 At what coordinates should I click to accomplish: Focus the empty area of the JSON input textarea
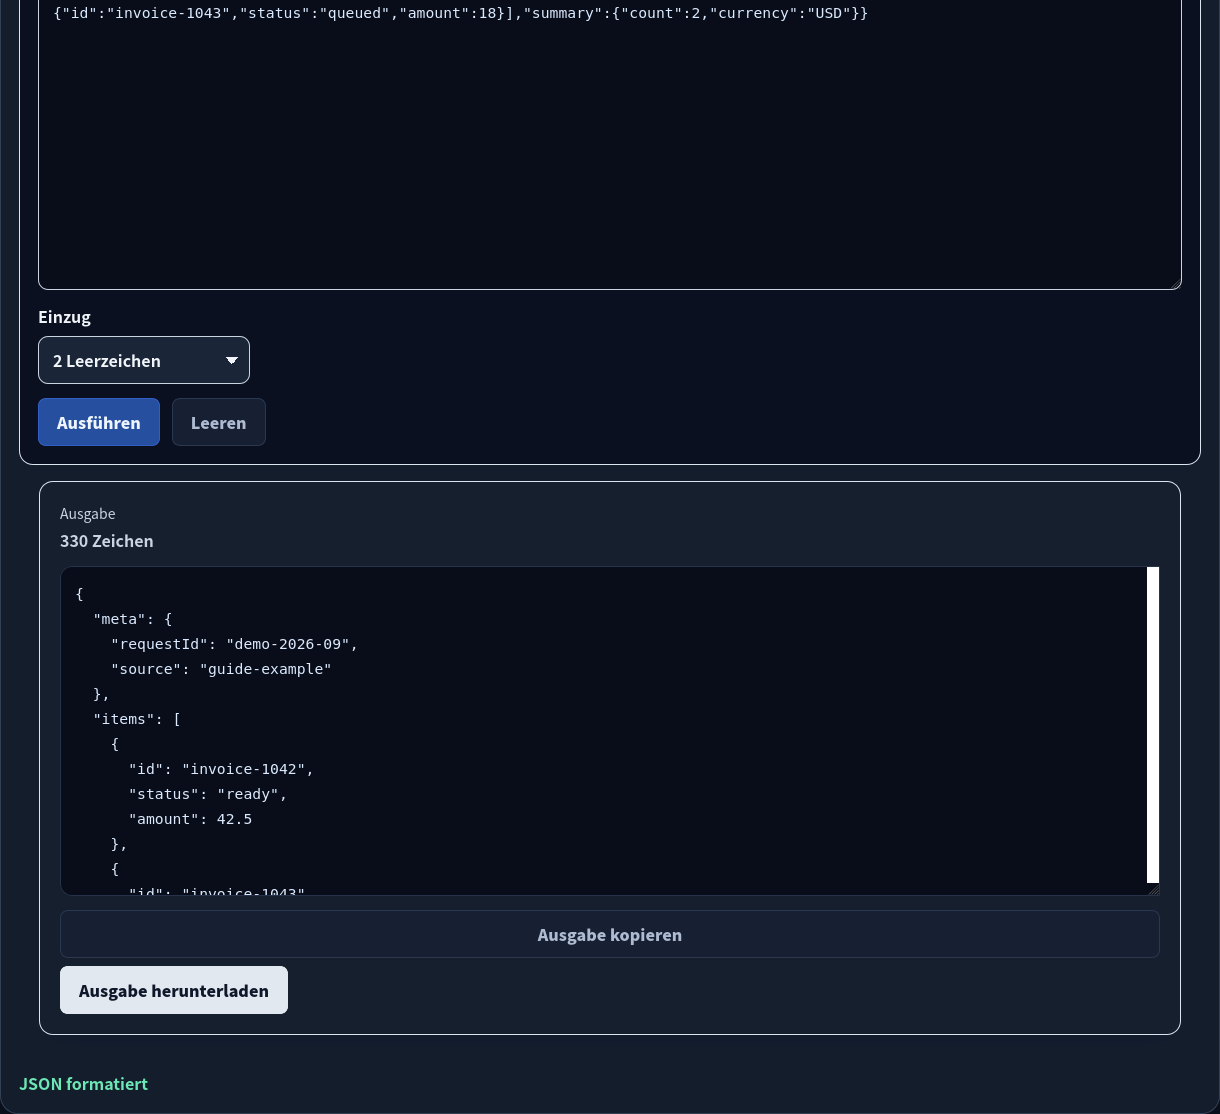point(610,160)
